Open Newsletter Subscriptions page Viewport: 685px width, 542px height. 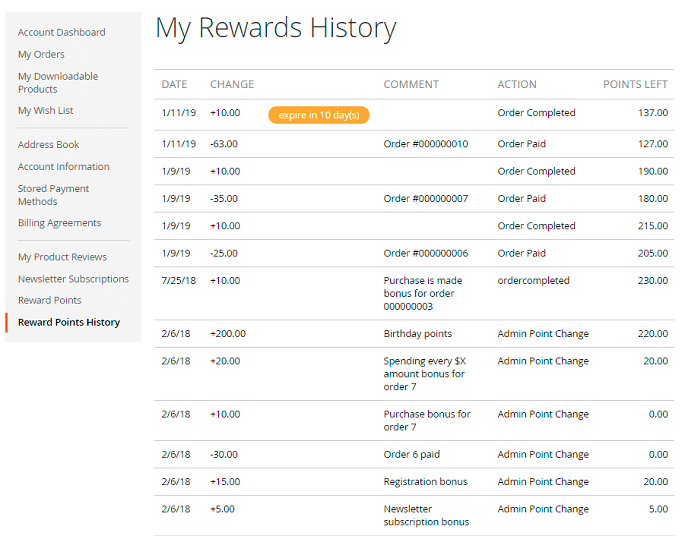[x=73, y=279]
